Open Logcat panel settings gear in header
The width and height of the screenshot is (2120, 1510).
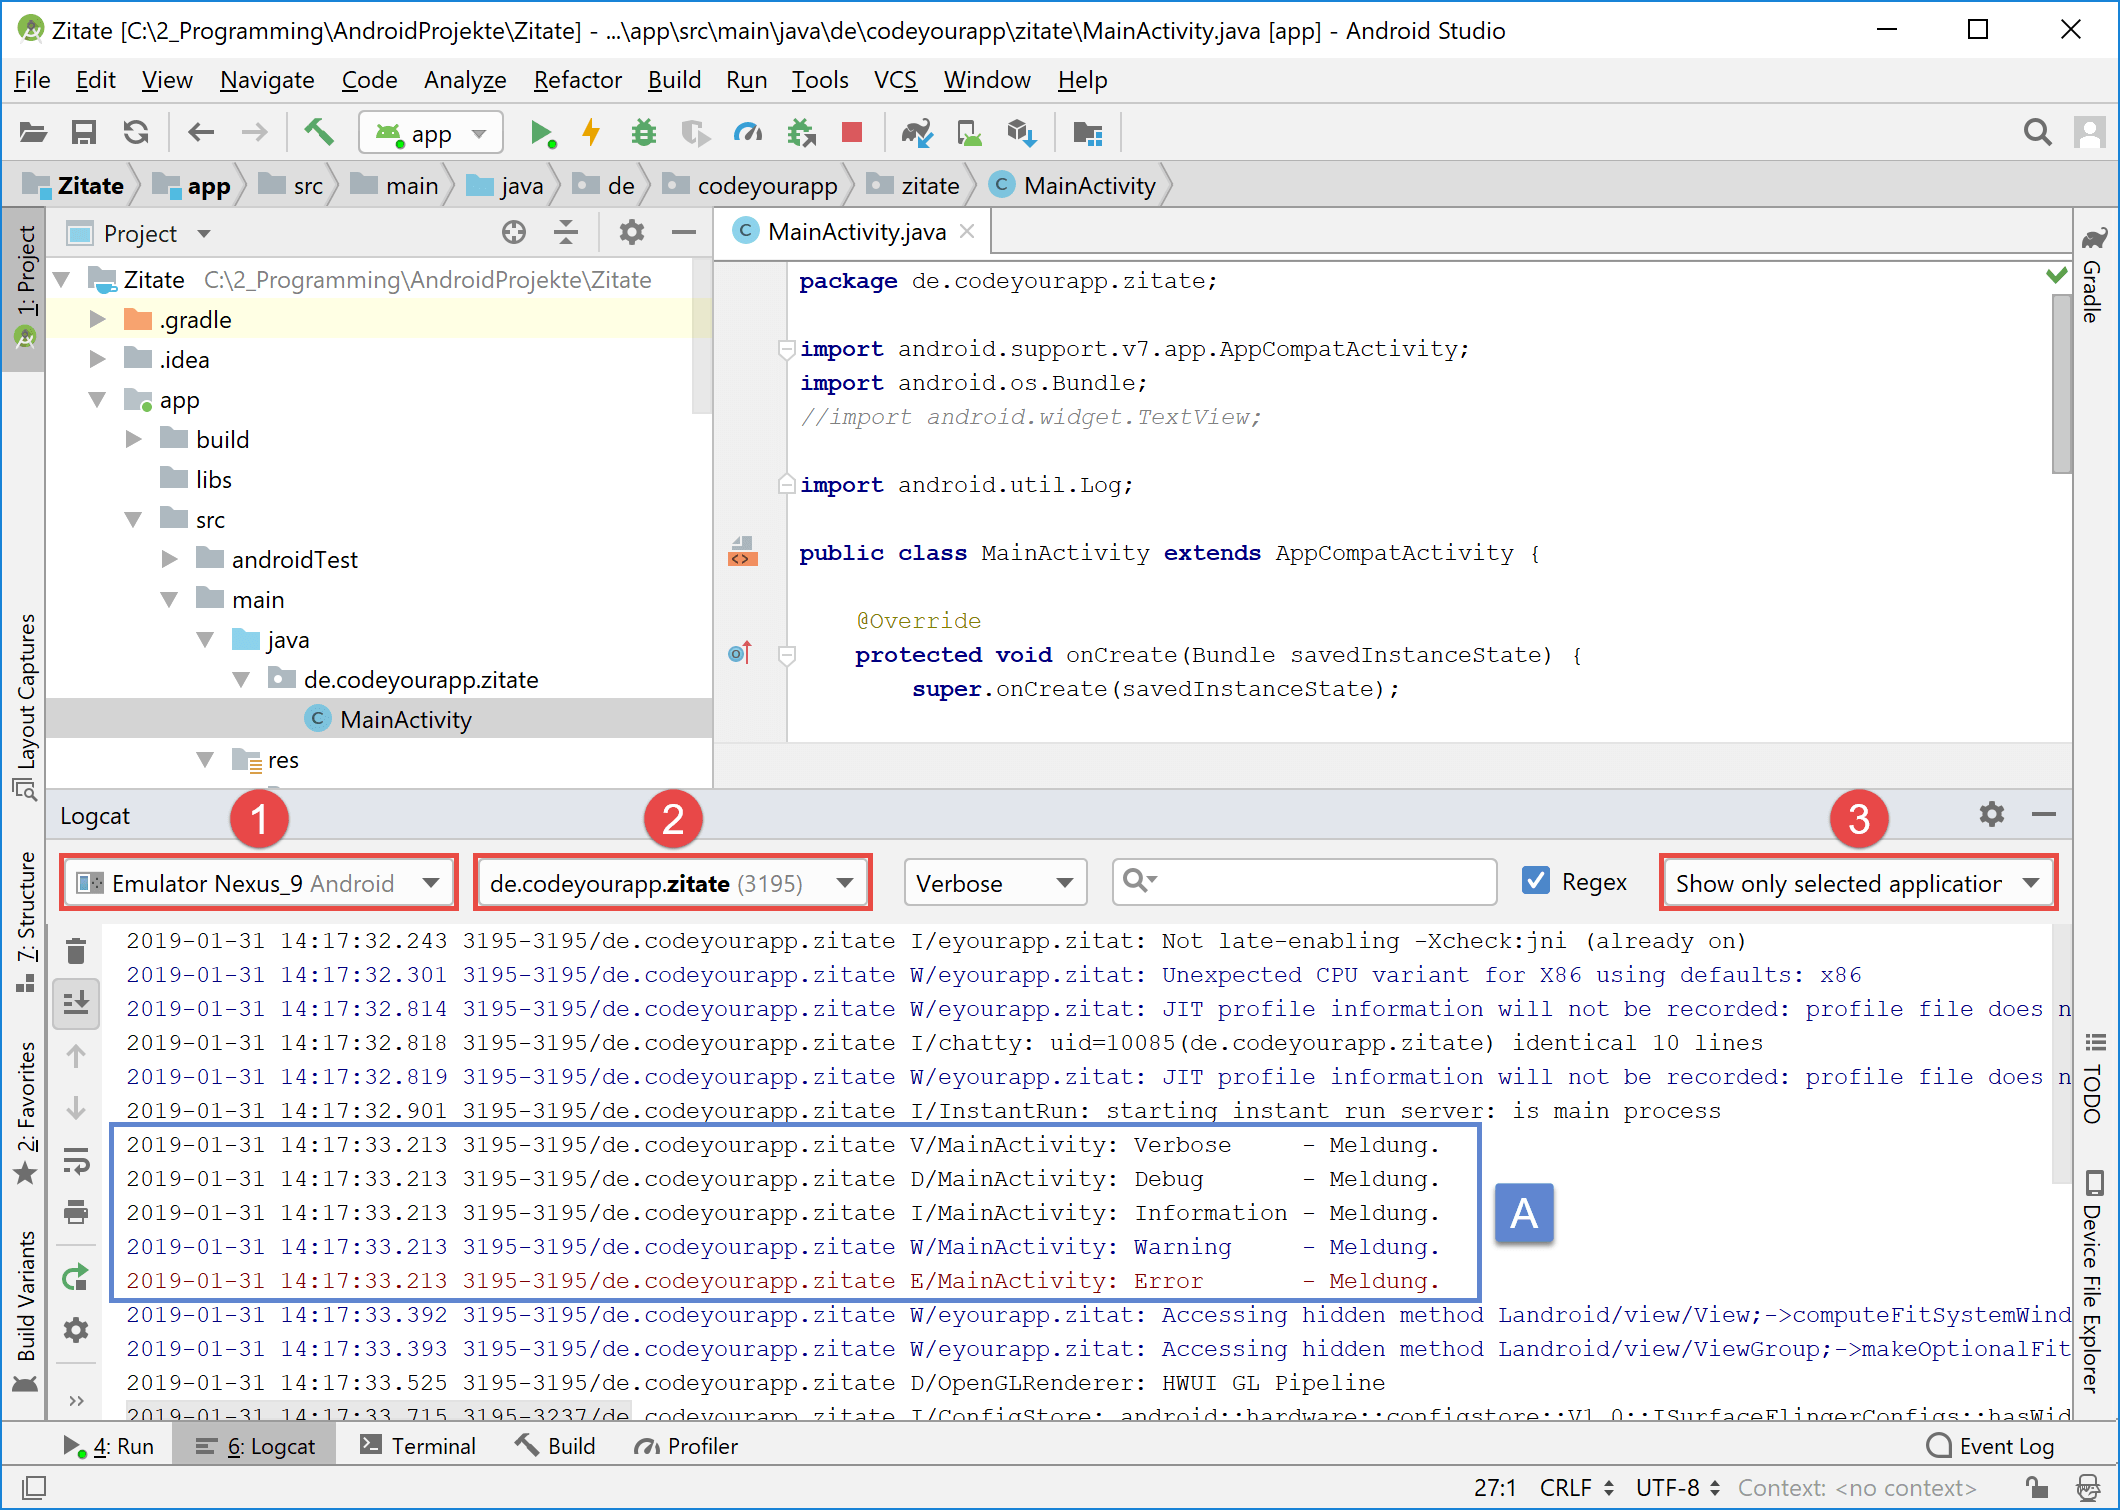coord(1991,814)
